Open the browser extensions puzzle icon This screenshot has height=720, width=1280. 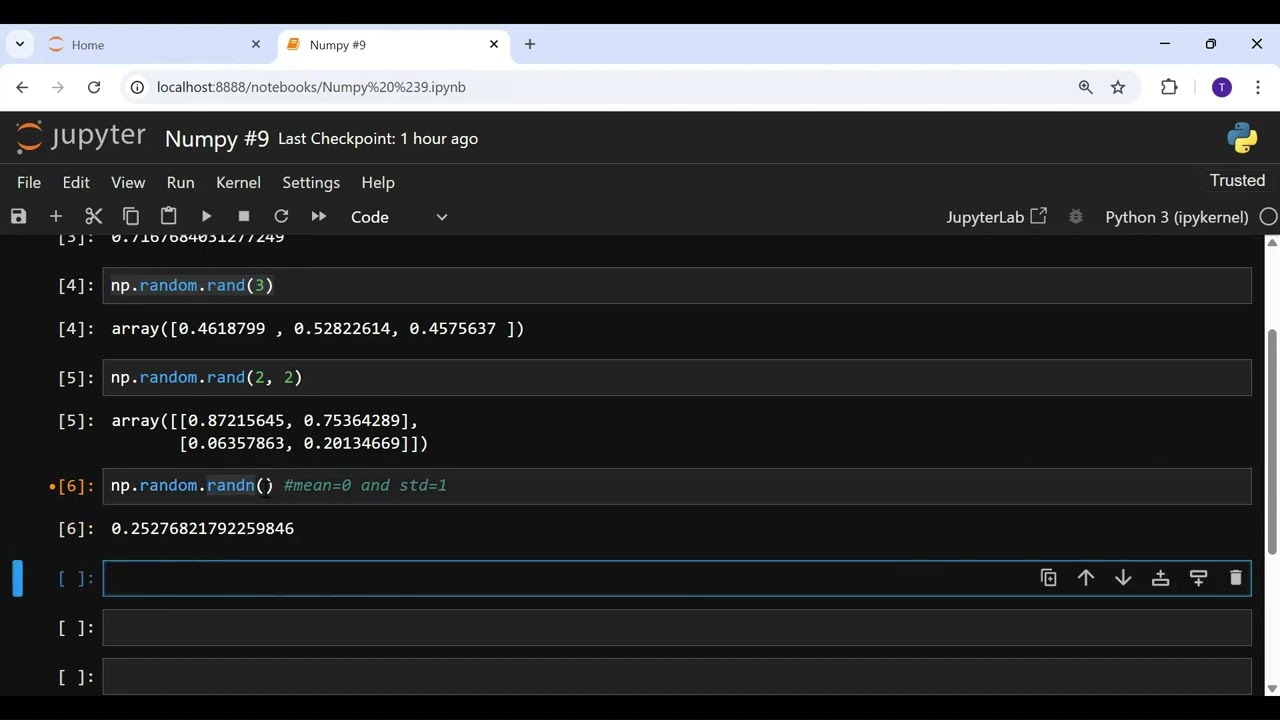pos(1169,87)
